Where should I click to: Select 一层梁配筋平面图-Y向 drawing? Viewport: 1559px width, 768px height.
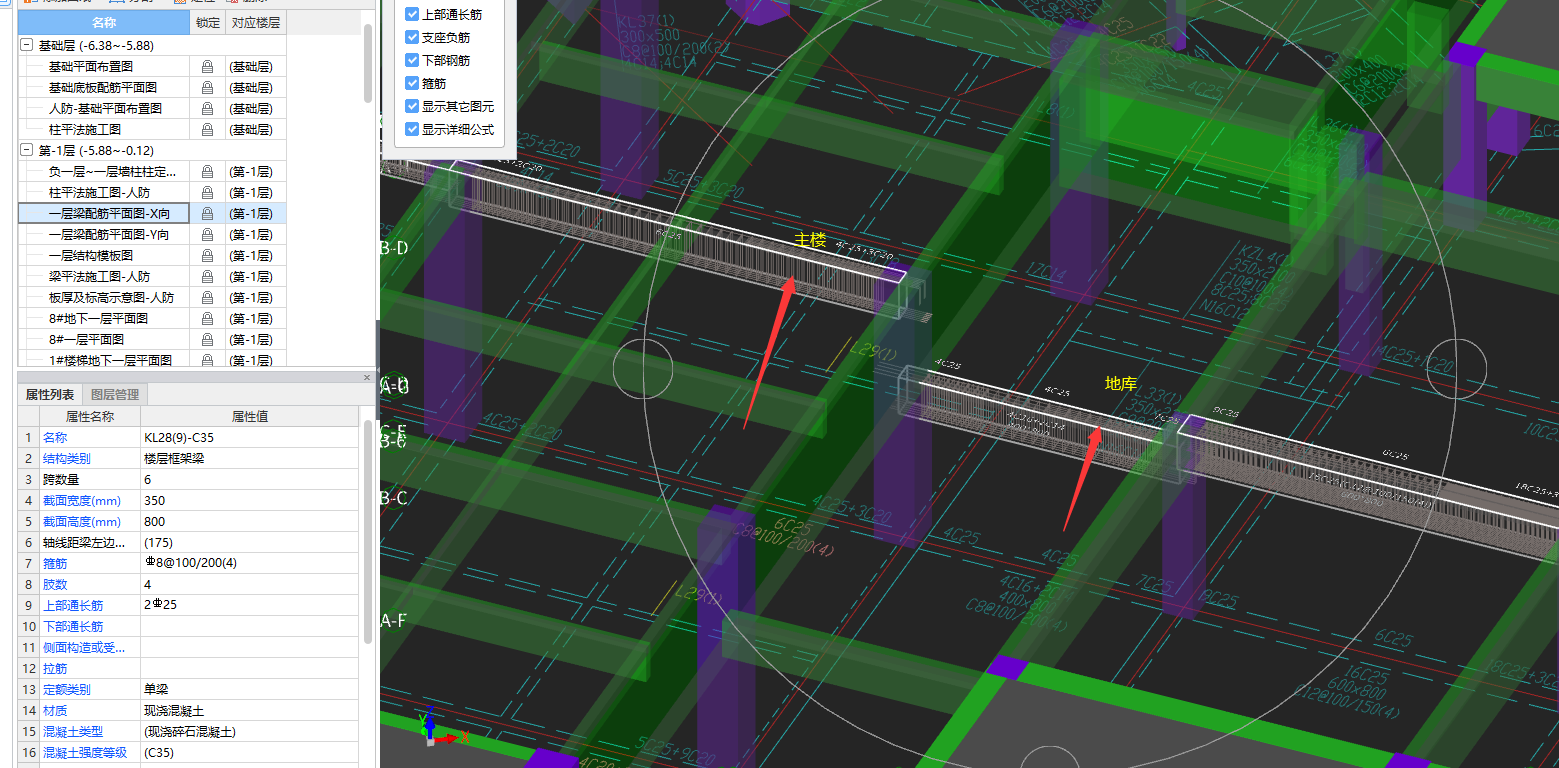tap(109, 234)
